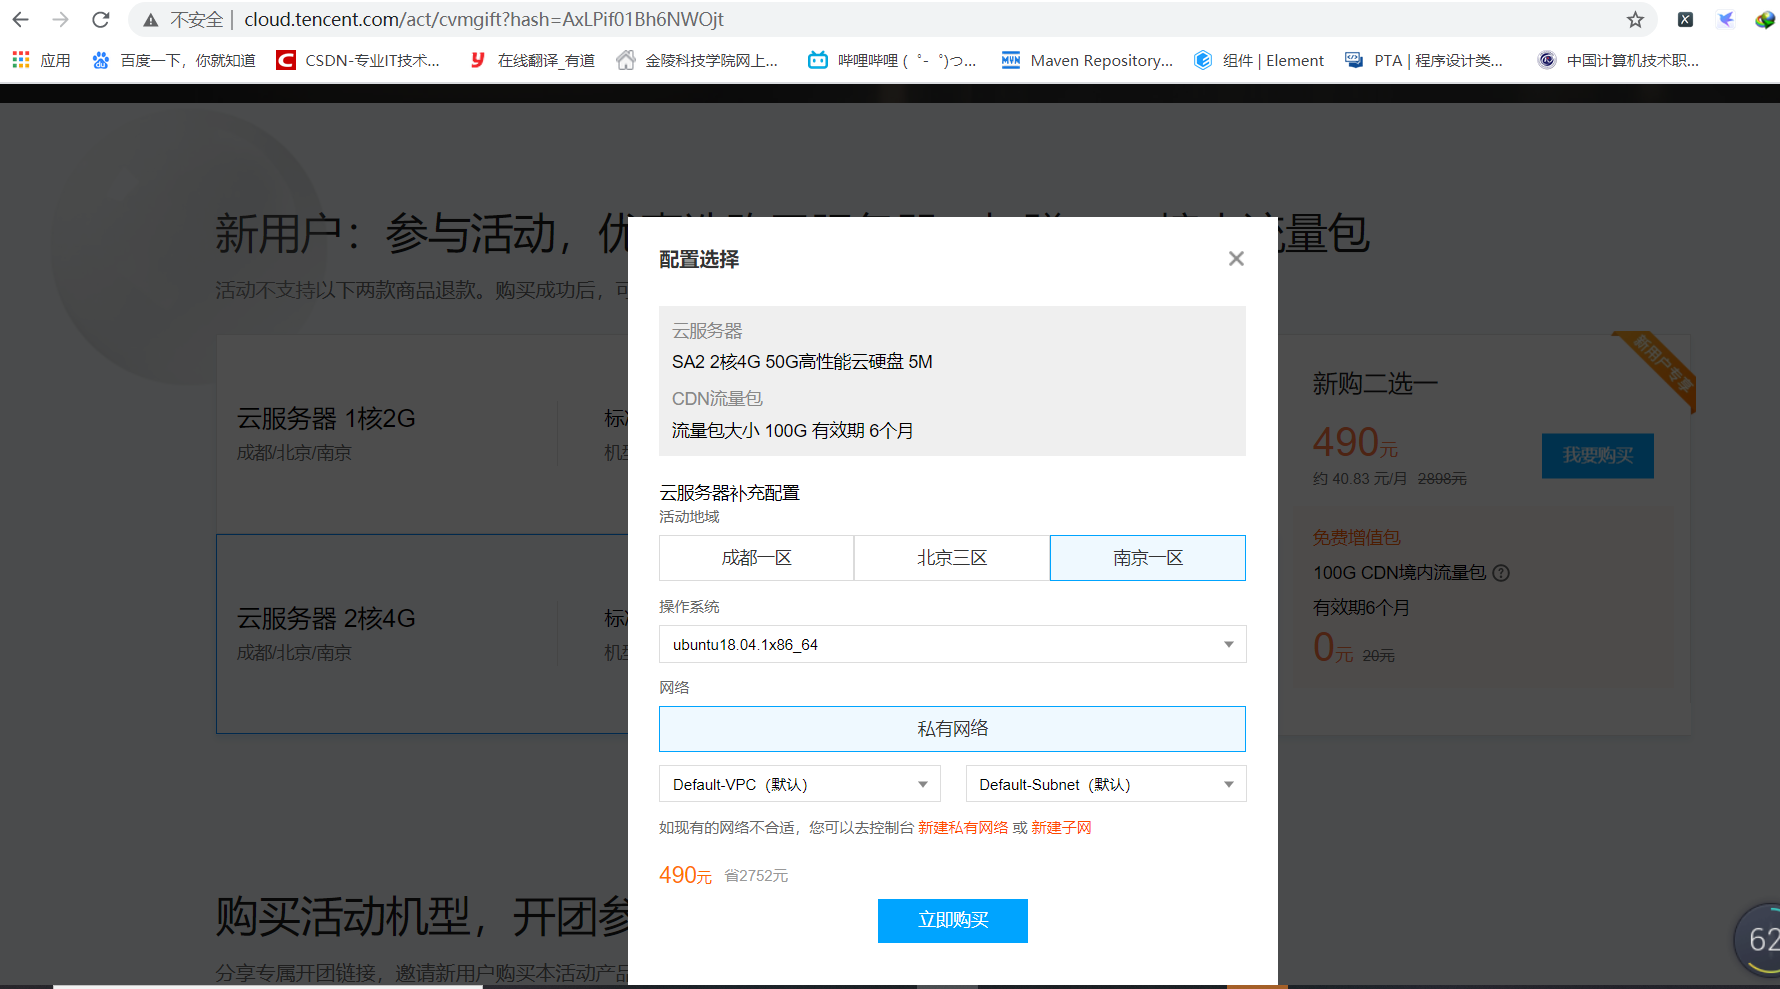The height and width of the screenshot is (989, 1780).
Task: Open the Maven Repository bookmark
Action: [1087, 60]
